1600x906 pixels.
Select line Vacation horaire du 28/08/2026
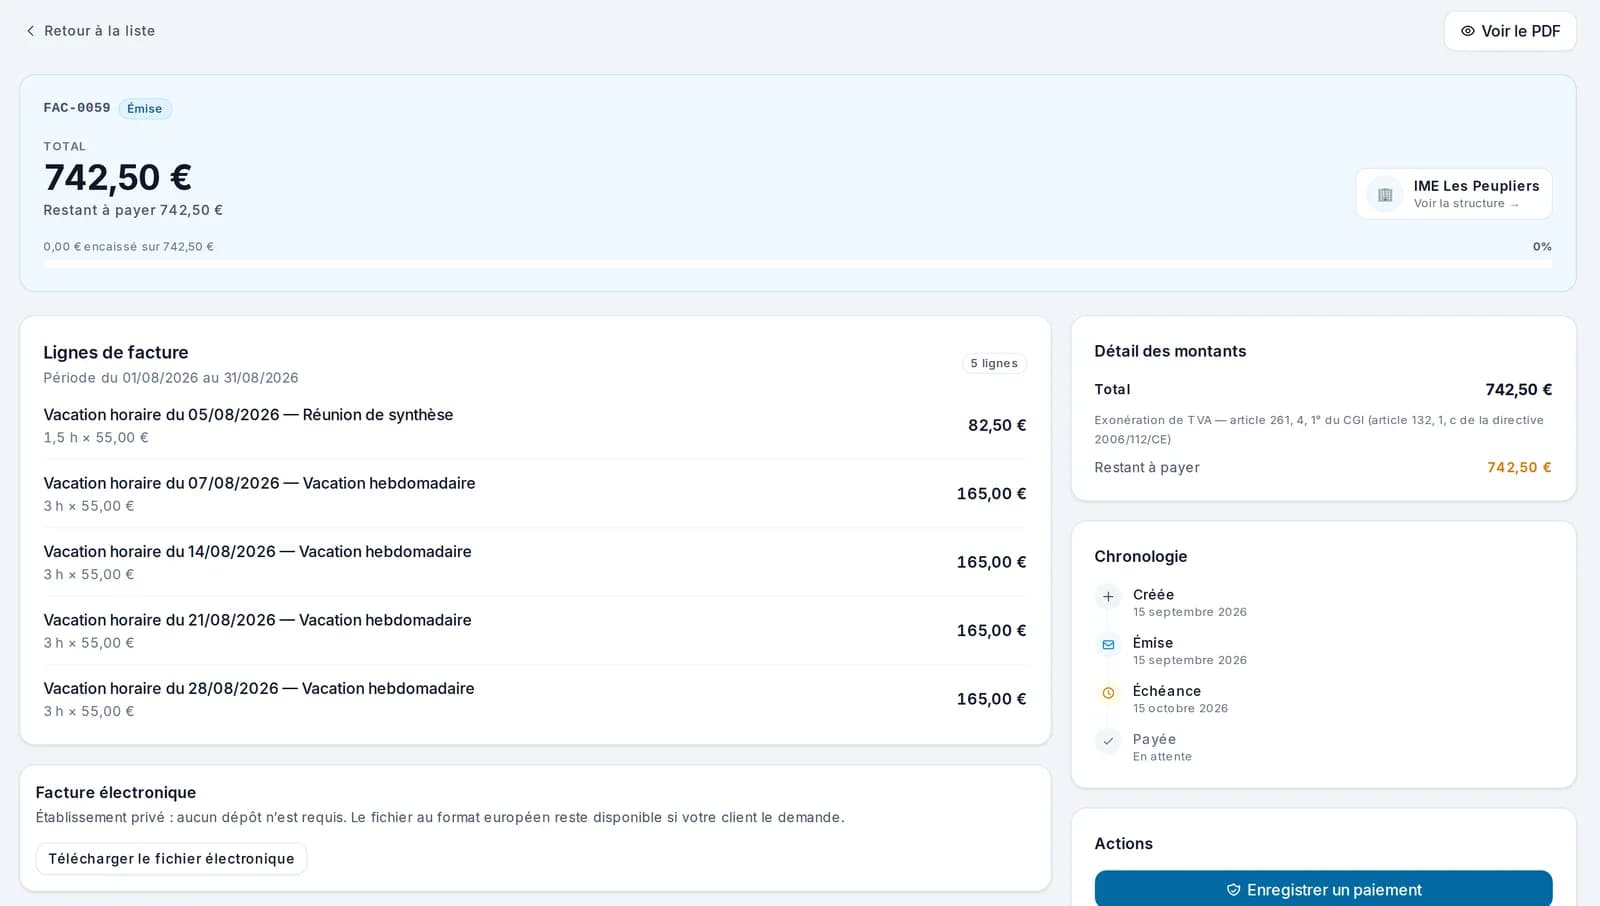click(535, 700)
